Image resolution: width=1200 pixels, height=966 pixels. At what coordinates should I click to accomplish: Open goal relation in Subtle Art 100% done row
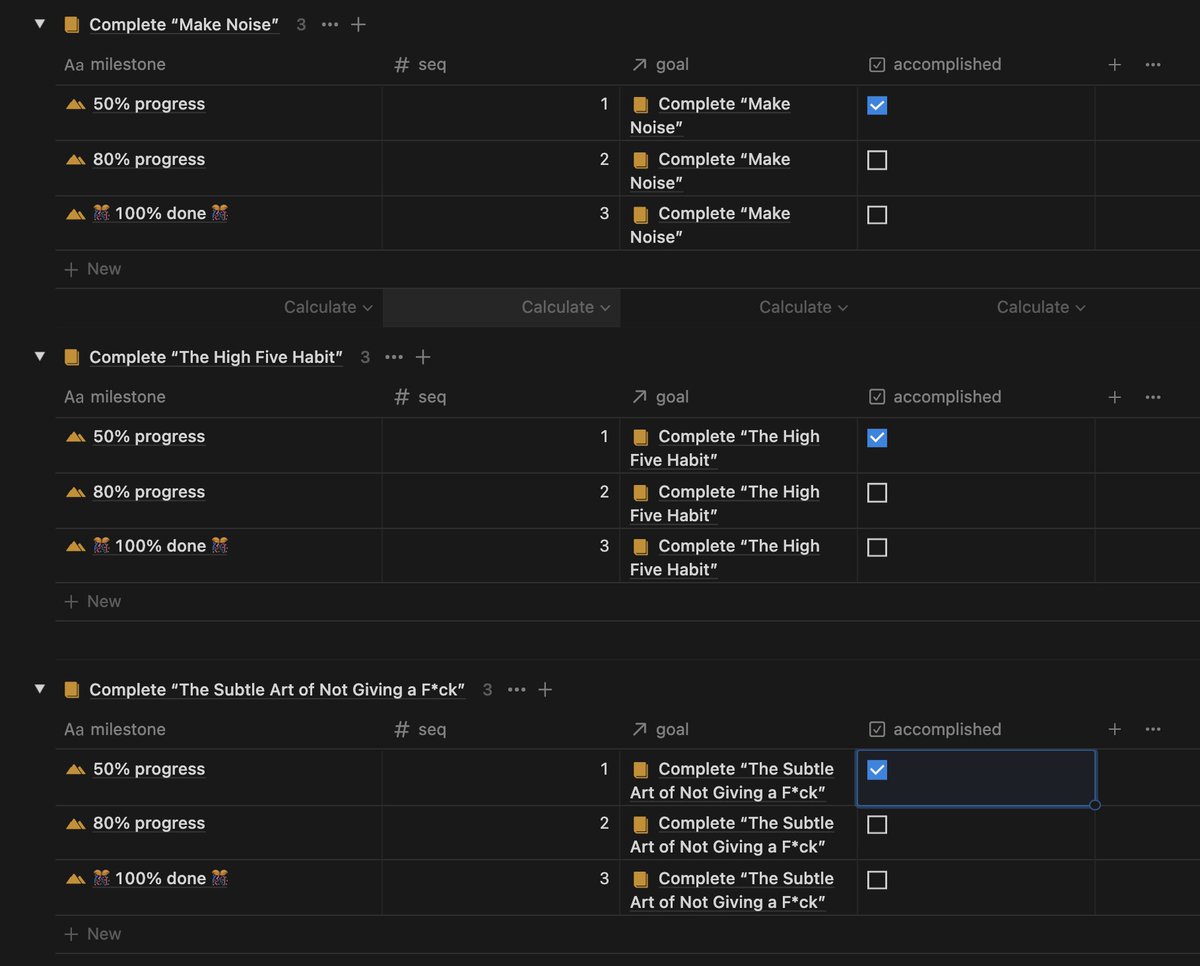coord(732,890)
